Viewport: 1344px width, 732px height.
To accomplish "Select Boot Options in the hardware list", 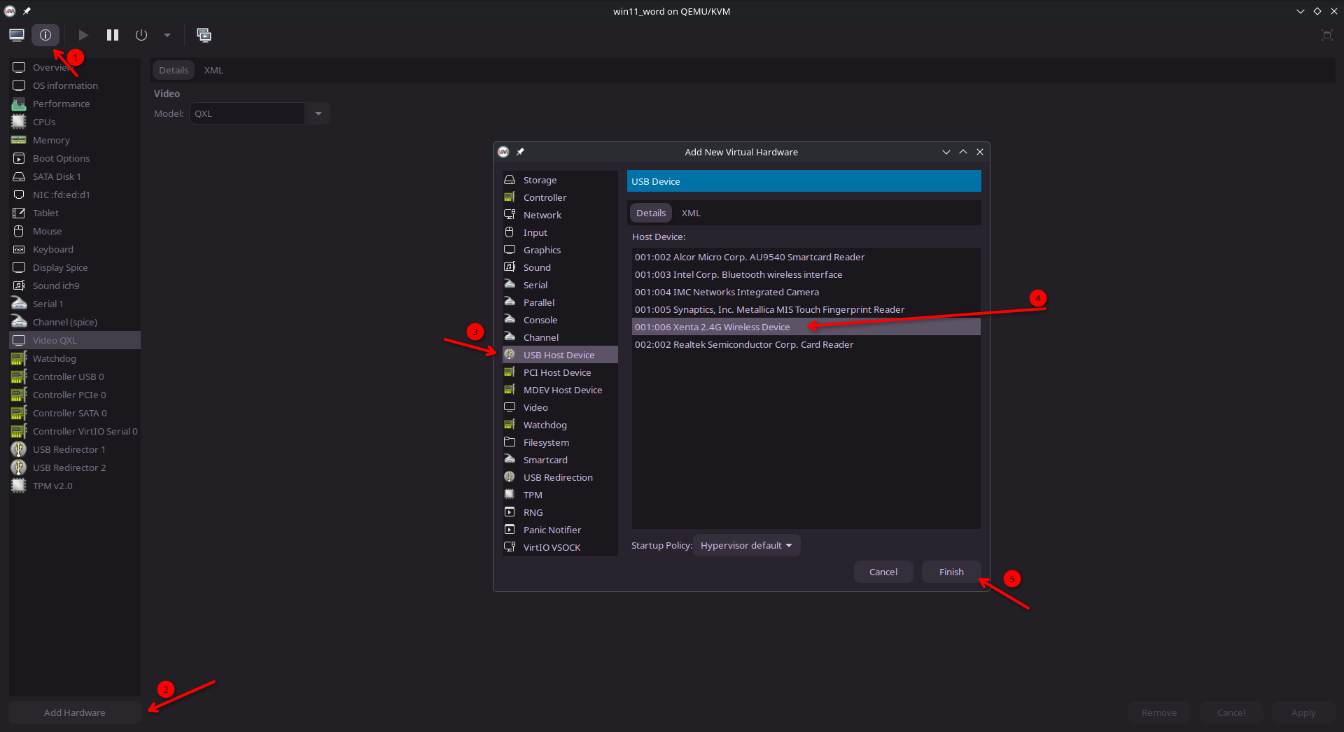I will click(x=61, y=159).
